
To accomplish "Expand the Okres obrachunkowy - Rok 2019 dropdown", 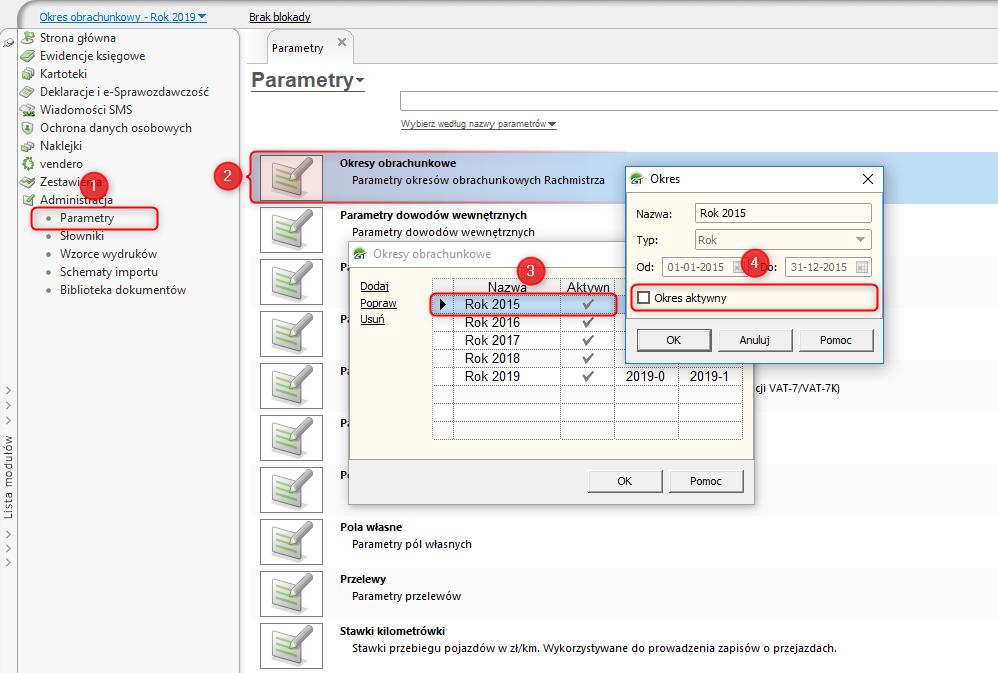I will pos(122,17).
